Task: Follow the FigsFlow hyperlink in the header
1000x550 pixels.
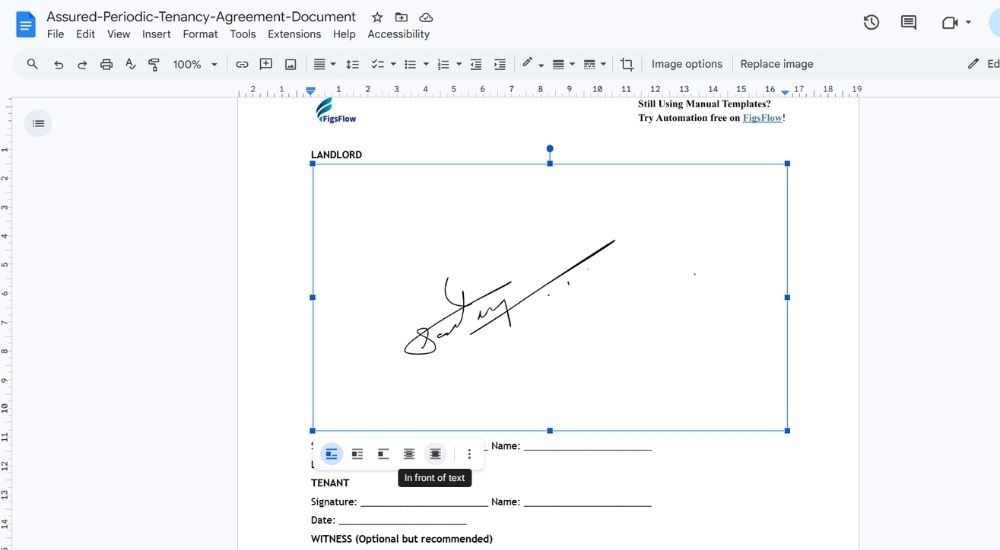Action: (x=762, y=117)
